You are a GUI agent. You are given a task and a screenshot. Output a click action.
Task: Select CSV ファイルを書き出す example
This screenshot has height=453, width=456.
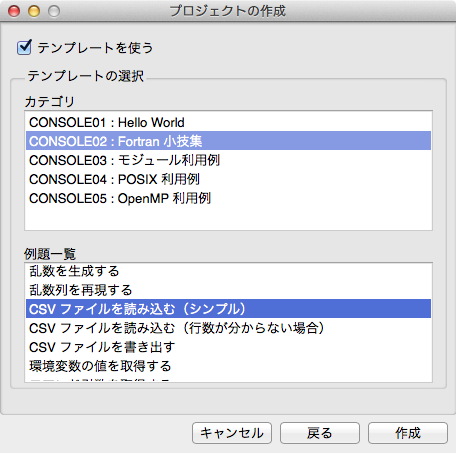228,347
